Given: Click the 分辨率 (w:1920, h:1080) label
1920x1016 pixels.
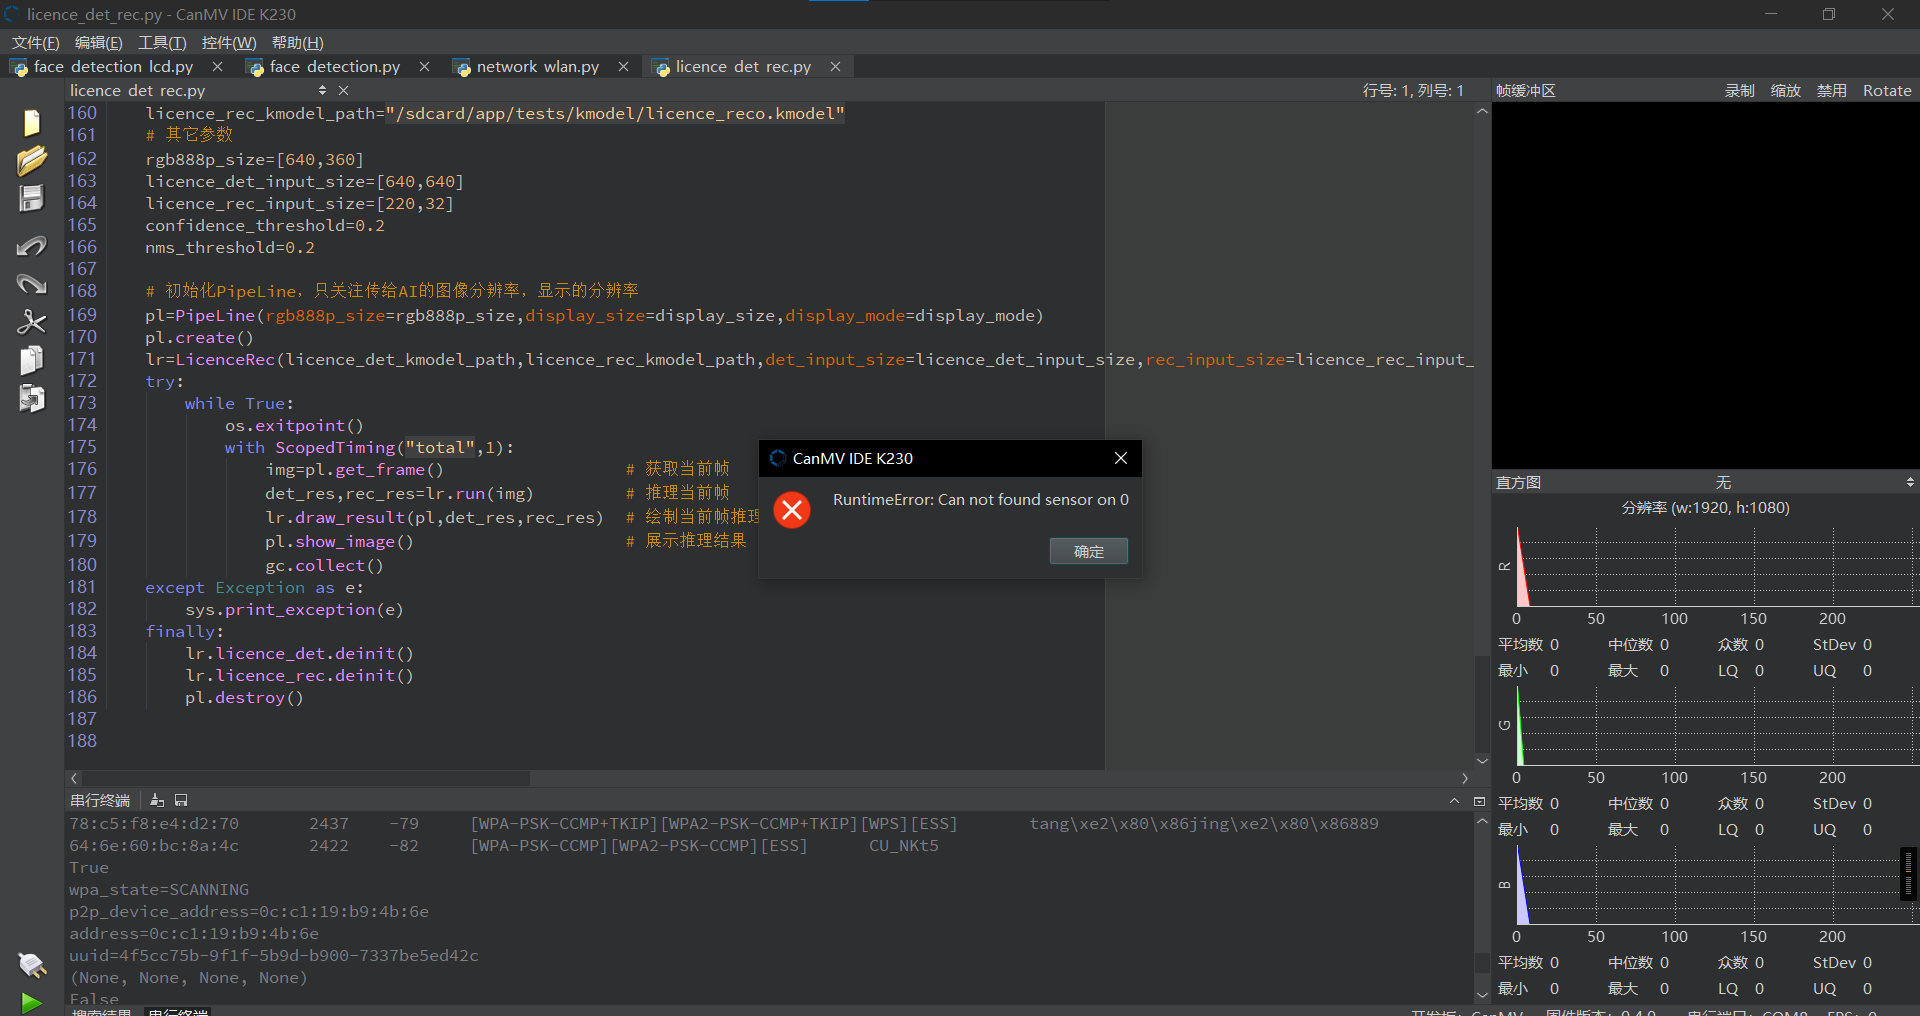Looking at the screenshot, I should [x=1706, y=507].
